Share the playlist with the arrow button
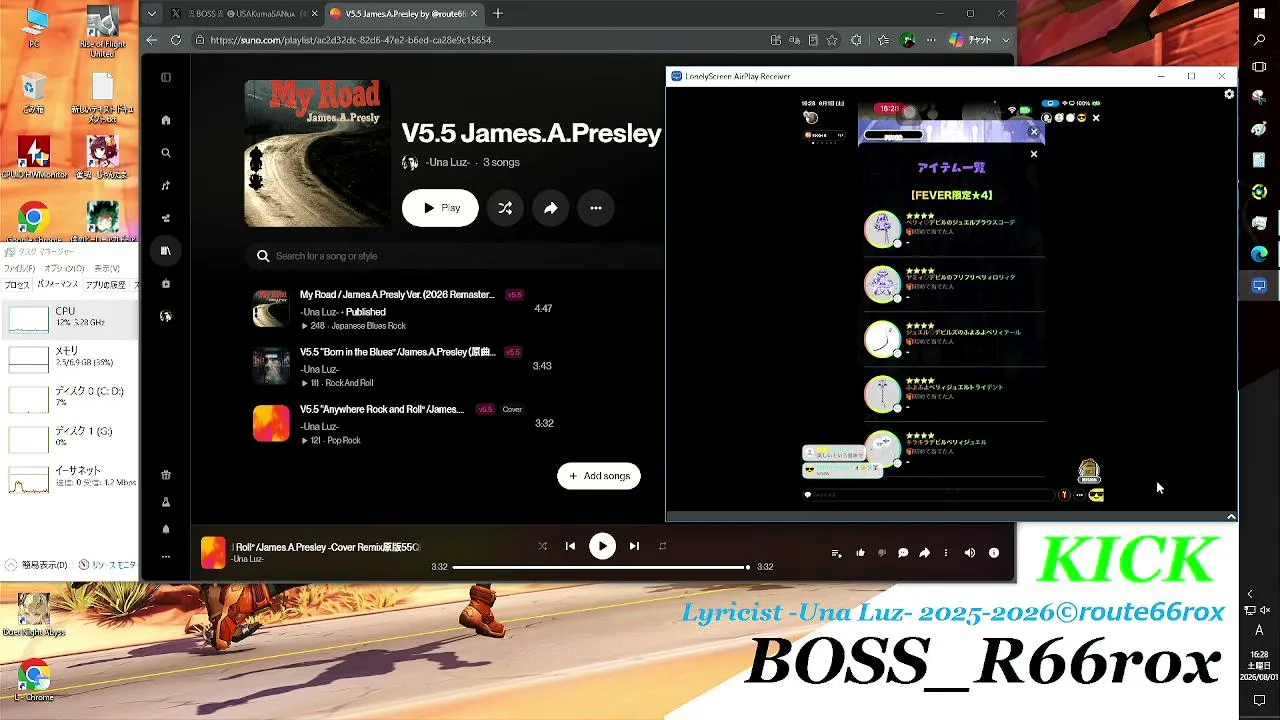The height and width of the screenshot is (720, 1280). click(550, 208)
